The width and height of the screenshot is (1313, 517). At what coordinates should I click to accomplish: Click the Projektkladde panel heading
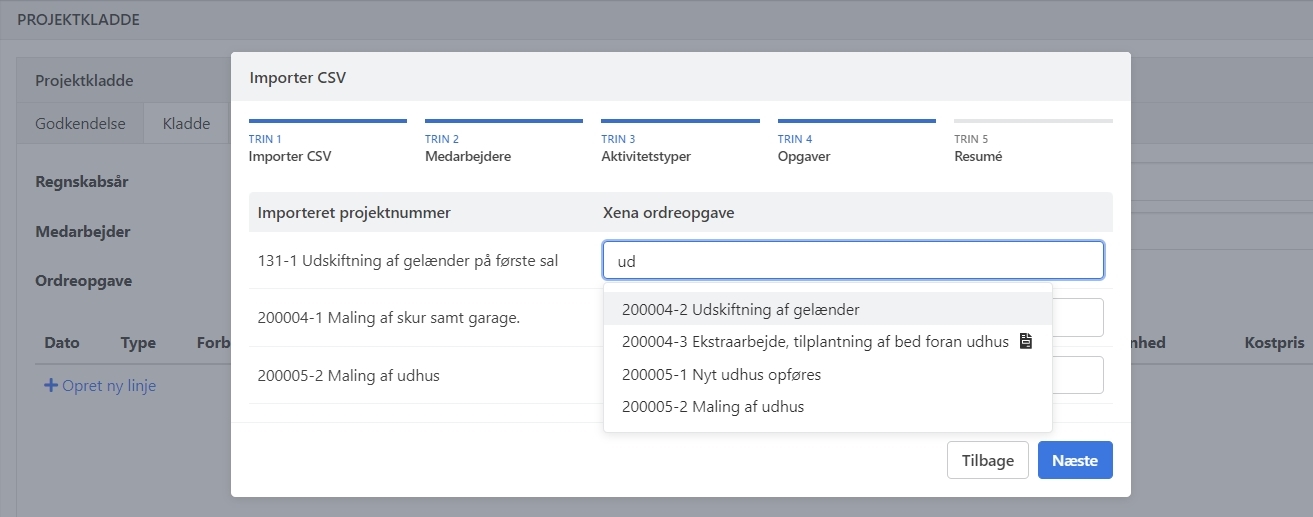pos(84,80)
